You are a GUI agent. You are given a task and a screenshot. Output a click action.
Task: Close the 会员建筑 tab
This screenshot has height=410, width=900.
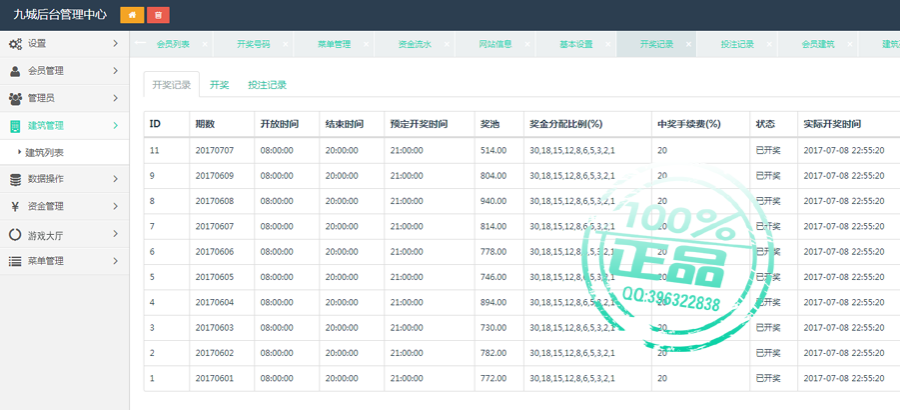[x=849, y=44]
